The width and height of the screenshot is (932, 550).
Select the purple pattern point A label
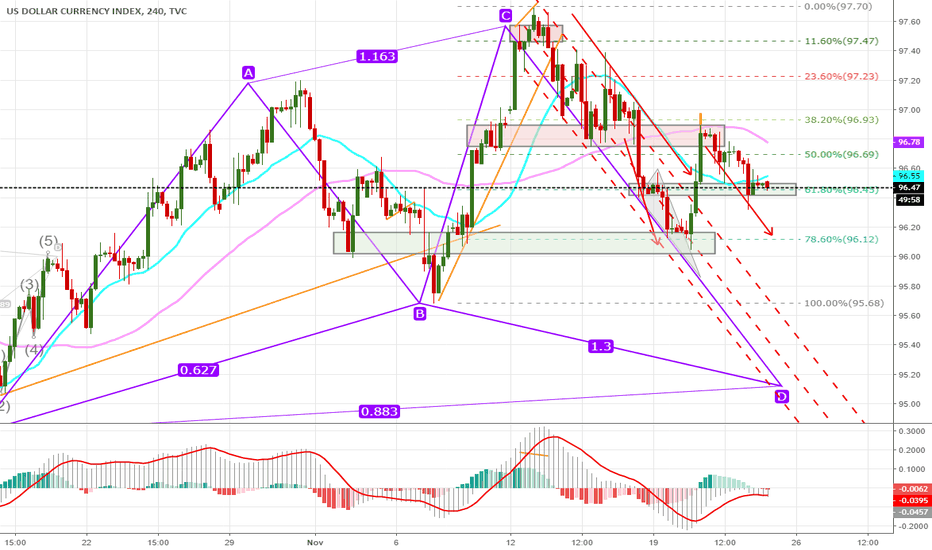[248, 73]
